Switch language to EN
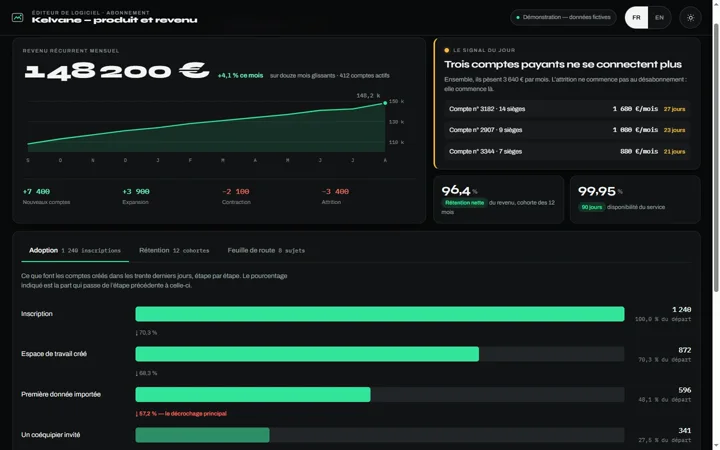720x450 pixels. (659, 17)
